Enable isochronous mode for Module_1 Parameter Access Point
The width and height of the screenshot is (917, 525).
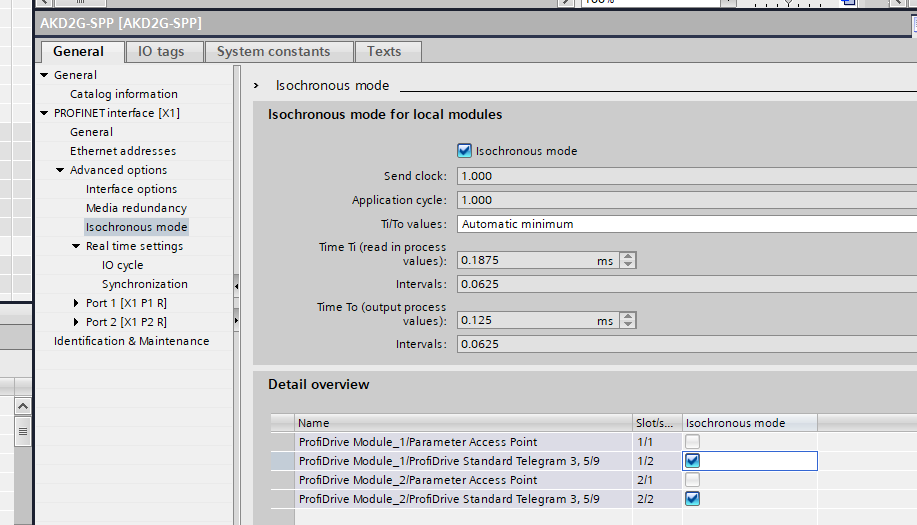(692, 442)
